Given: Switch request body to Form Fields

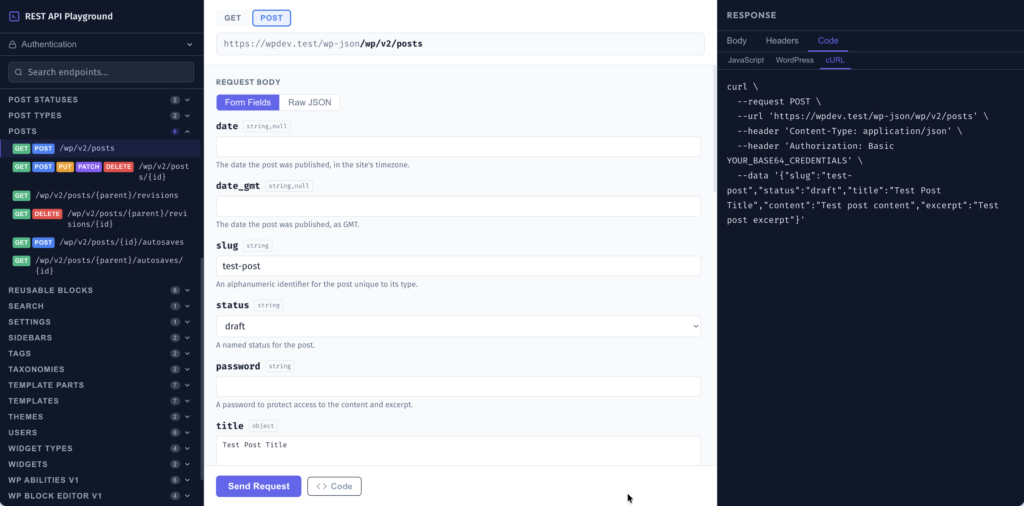Looking at the screenshot, I should 248,103.
